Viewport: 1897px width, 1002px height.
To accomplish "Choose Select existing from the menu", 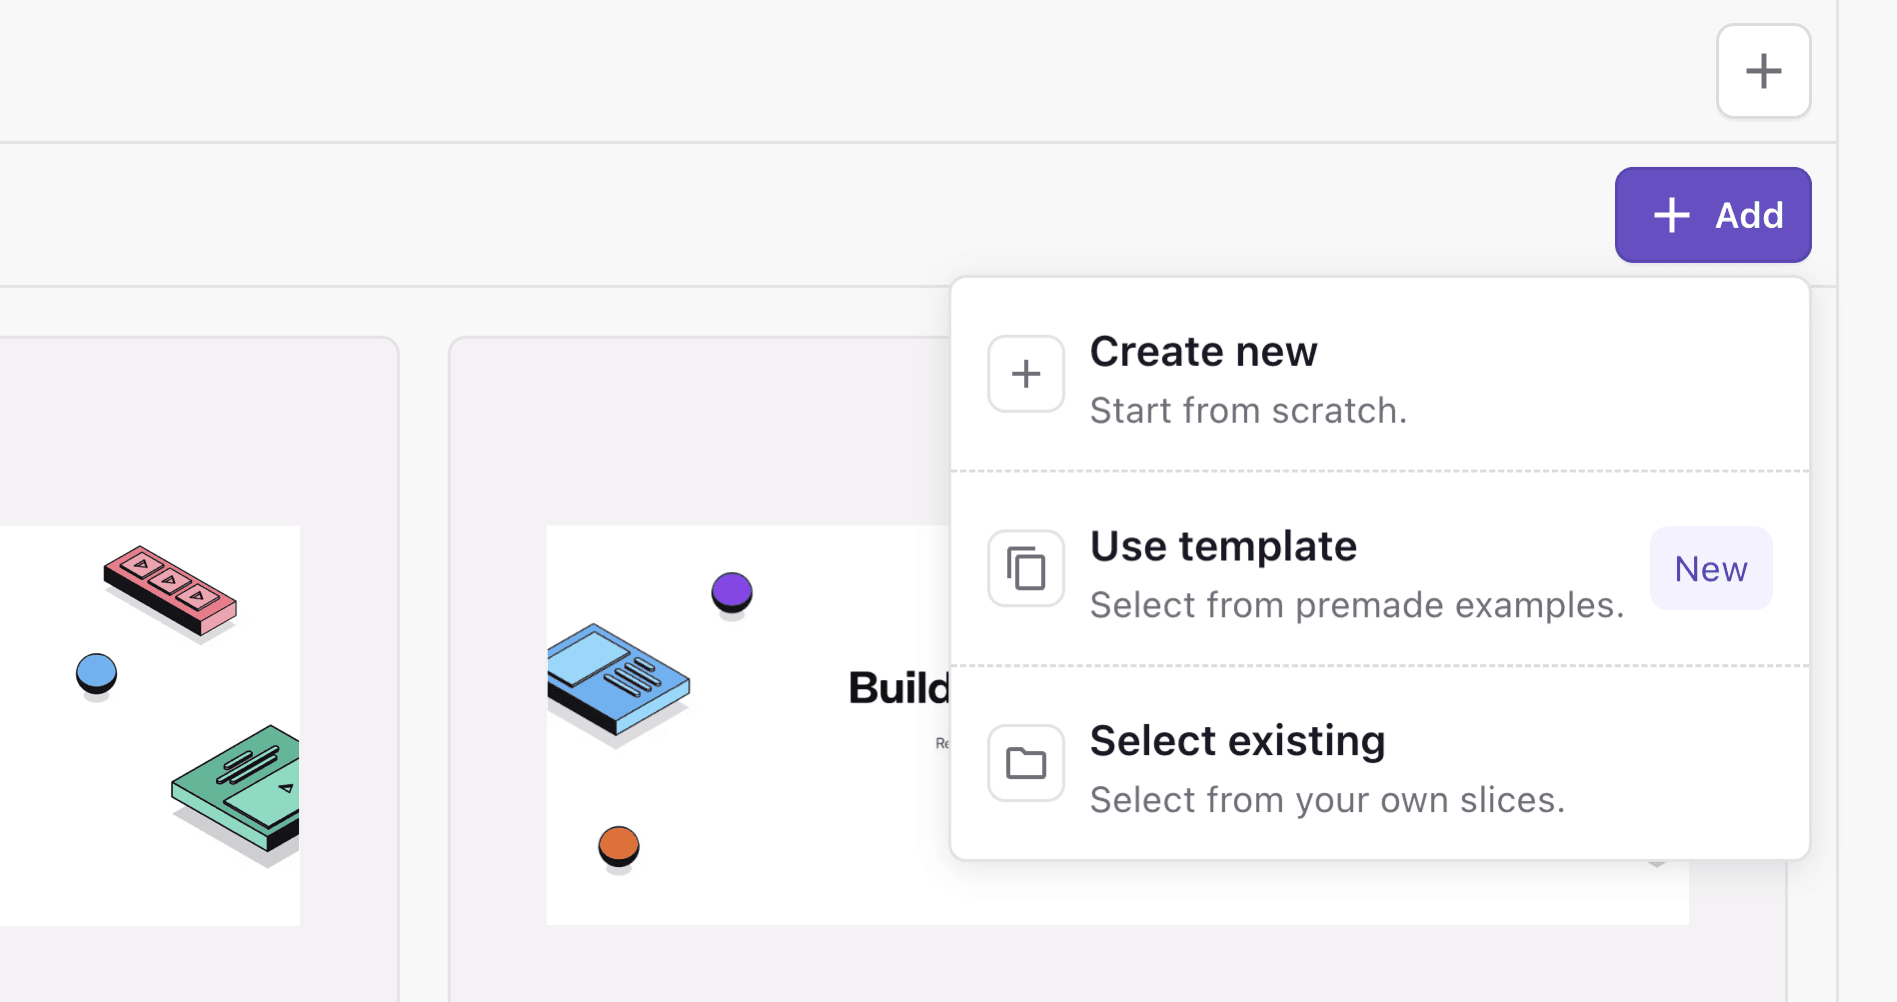I will 1238,741.
